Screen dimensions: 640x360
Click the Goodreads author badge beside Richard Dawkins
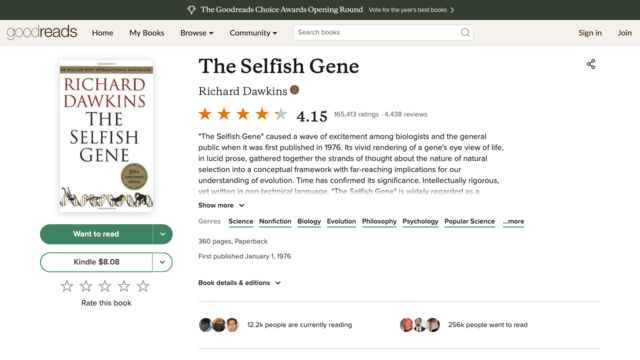click(294, 90)
